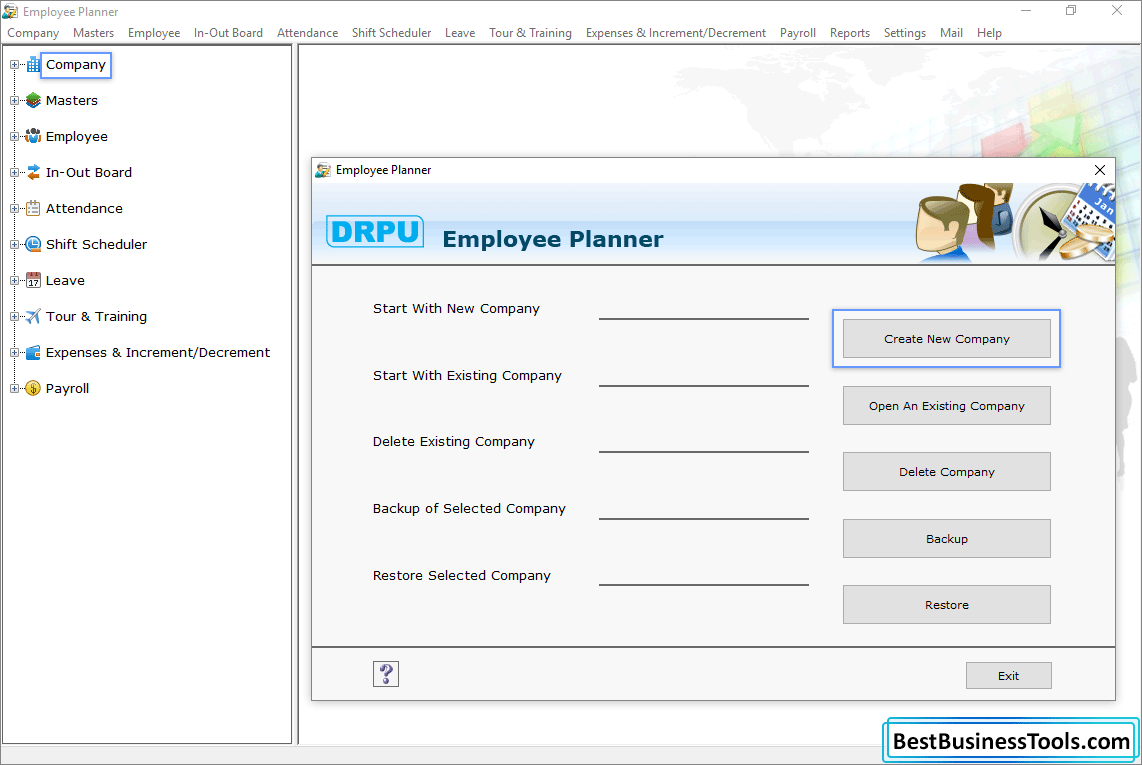This screenshot has width=1142, height=765.
Task: Select In-Out Board label in tree
Action: [x=89, y=173]
